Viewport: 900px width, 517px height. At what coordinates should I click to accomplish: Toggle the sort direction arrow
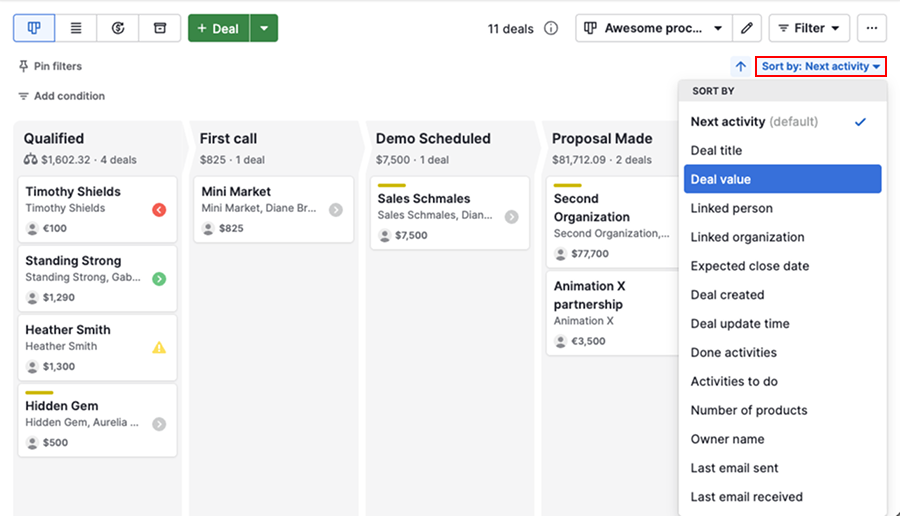tap(740, 67)
